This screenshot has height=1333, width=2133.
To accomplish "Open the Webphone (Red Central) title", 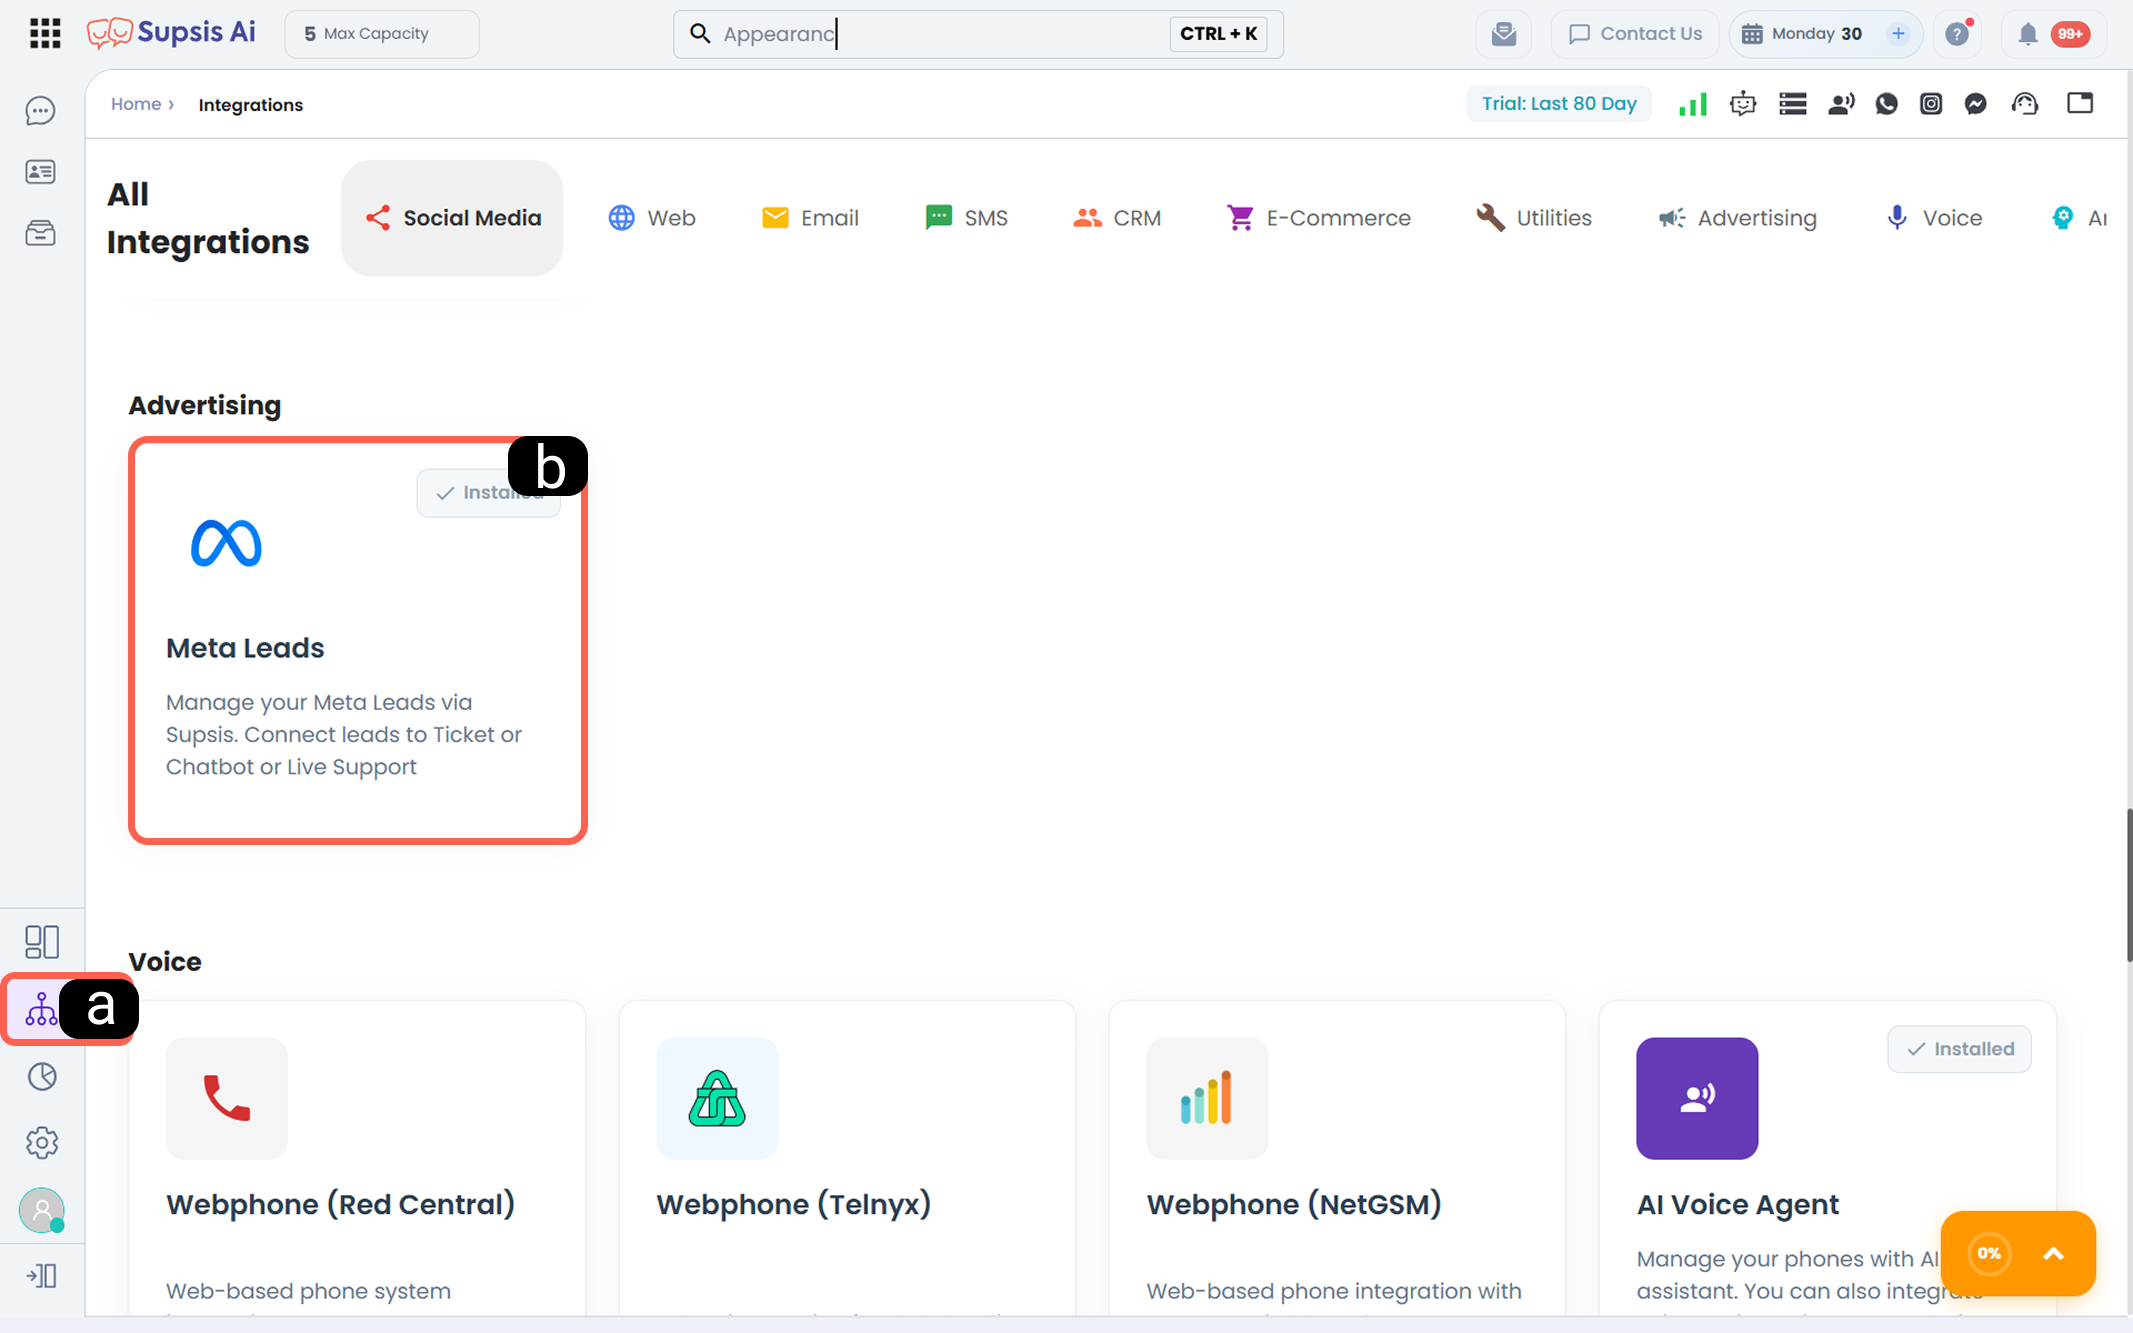I will click(x=340, y=1204).
